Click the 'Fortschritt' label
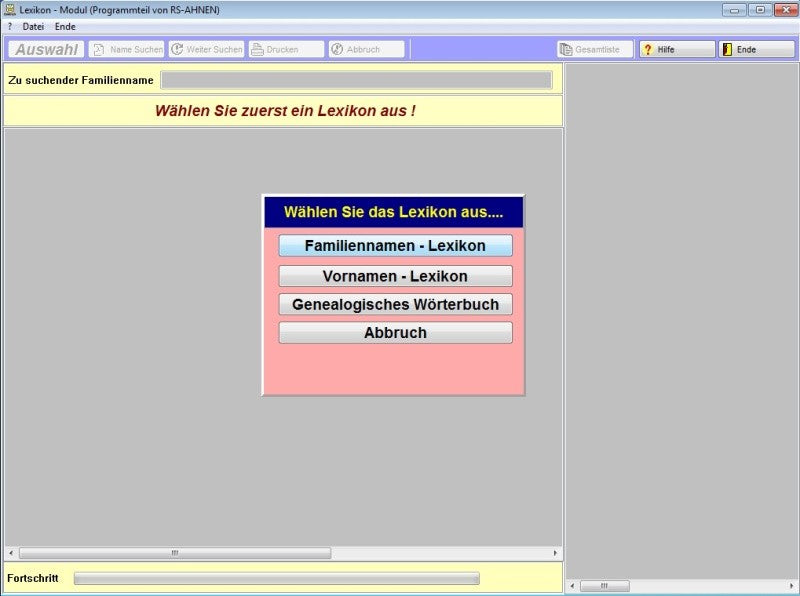The height and width of the screenshot is (596, 800). pos(33,578)
